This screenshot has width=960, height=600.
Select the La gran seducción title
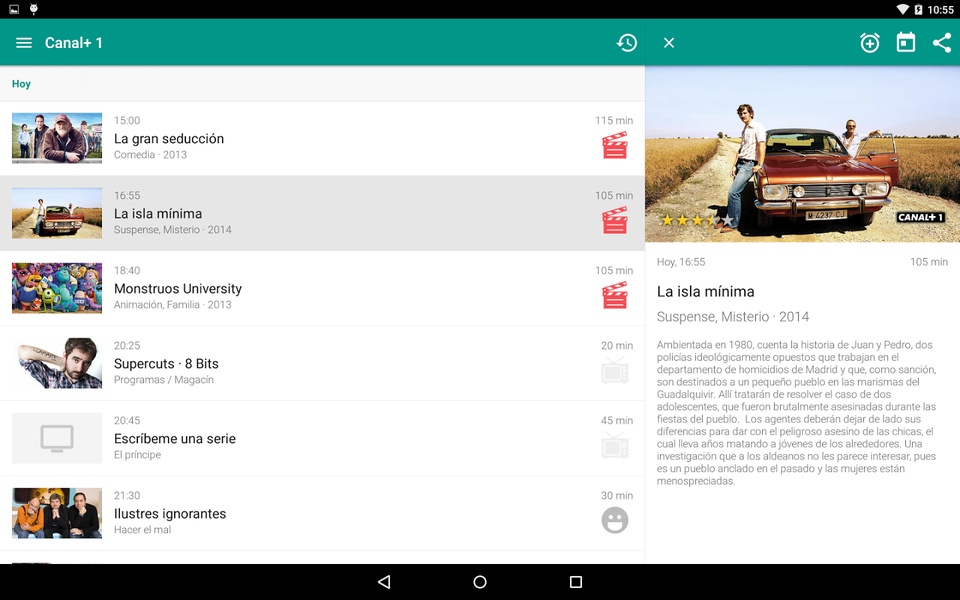169,139
